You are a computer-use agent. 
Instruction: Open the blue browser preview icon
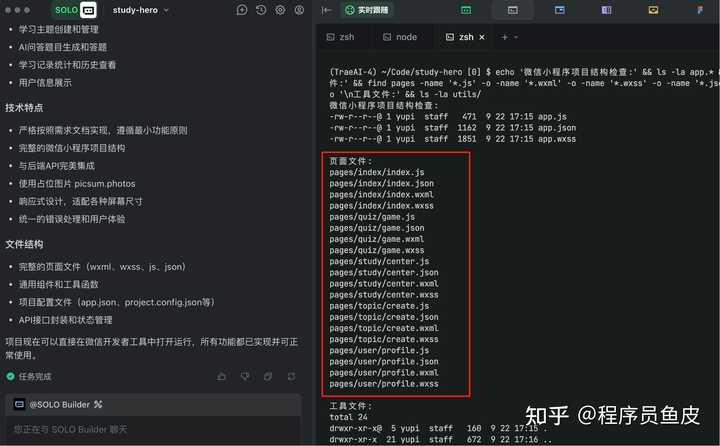pos(560,10)
